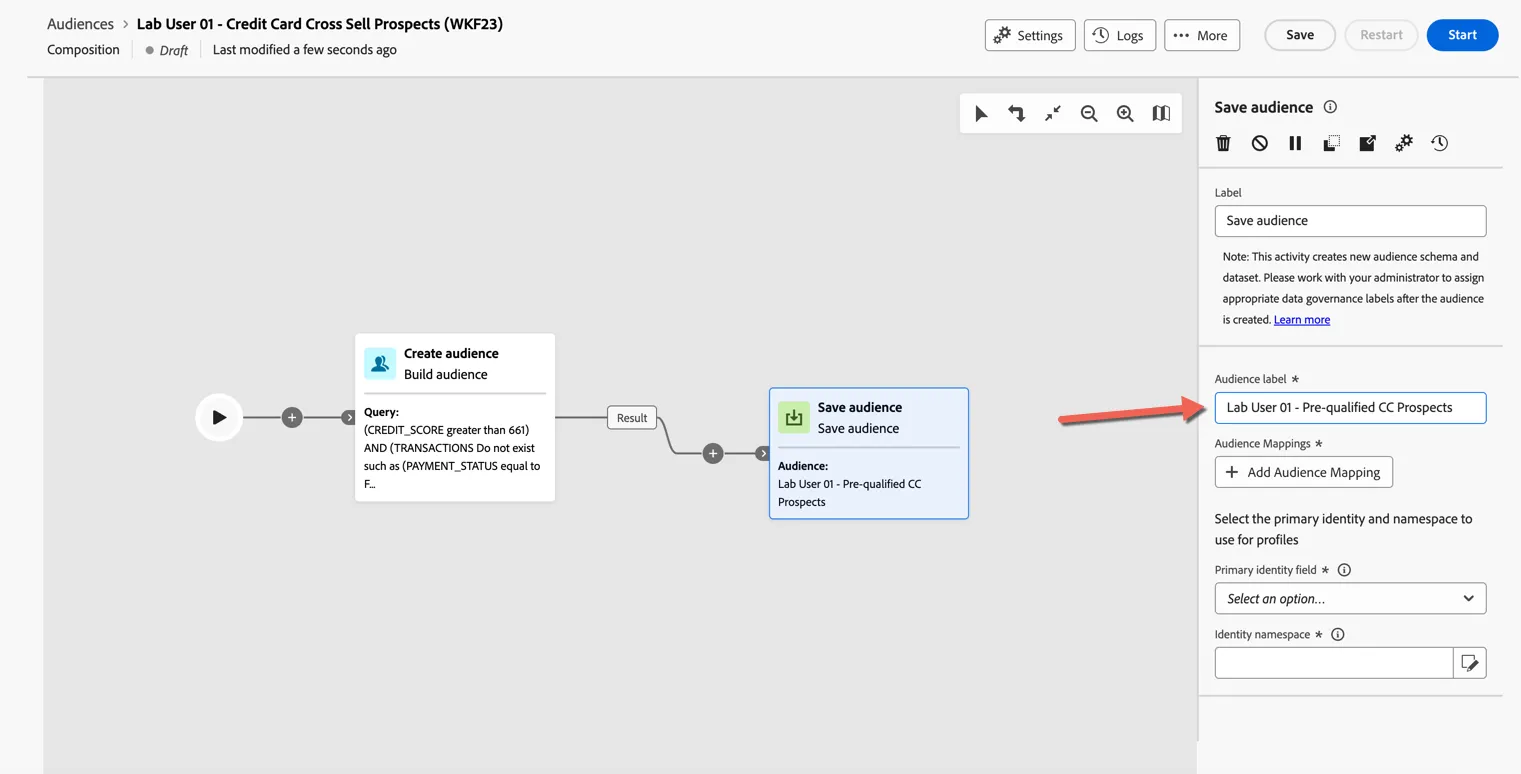Open composition Settings
The image size is (1521, 774).
pos(1030,35)
